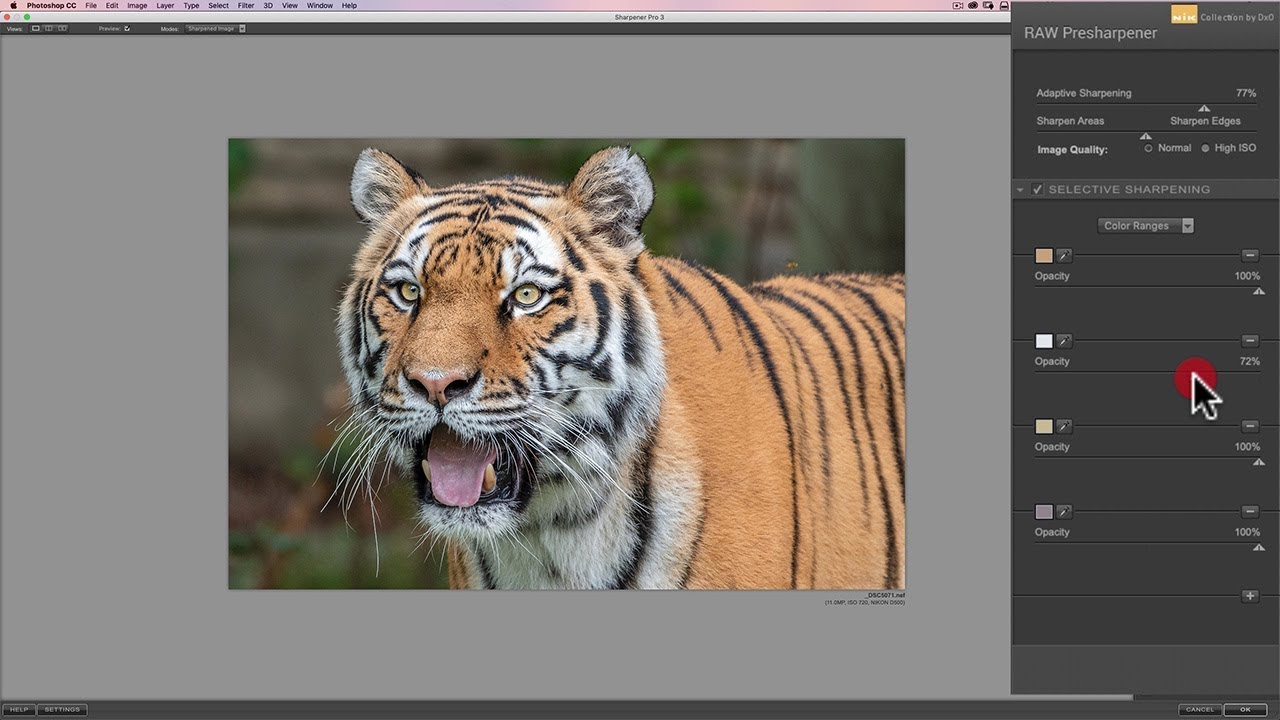Click the CANCEL button
Image resolution: width=1280 pixels, height=720 pixels.
[x=1200, y=710]
